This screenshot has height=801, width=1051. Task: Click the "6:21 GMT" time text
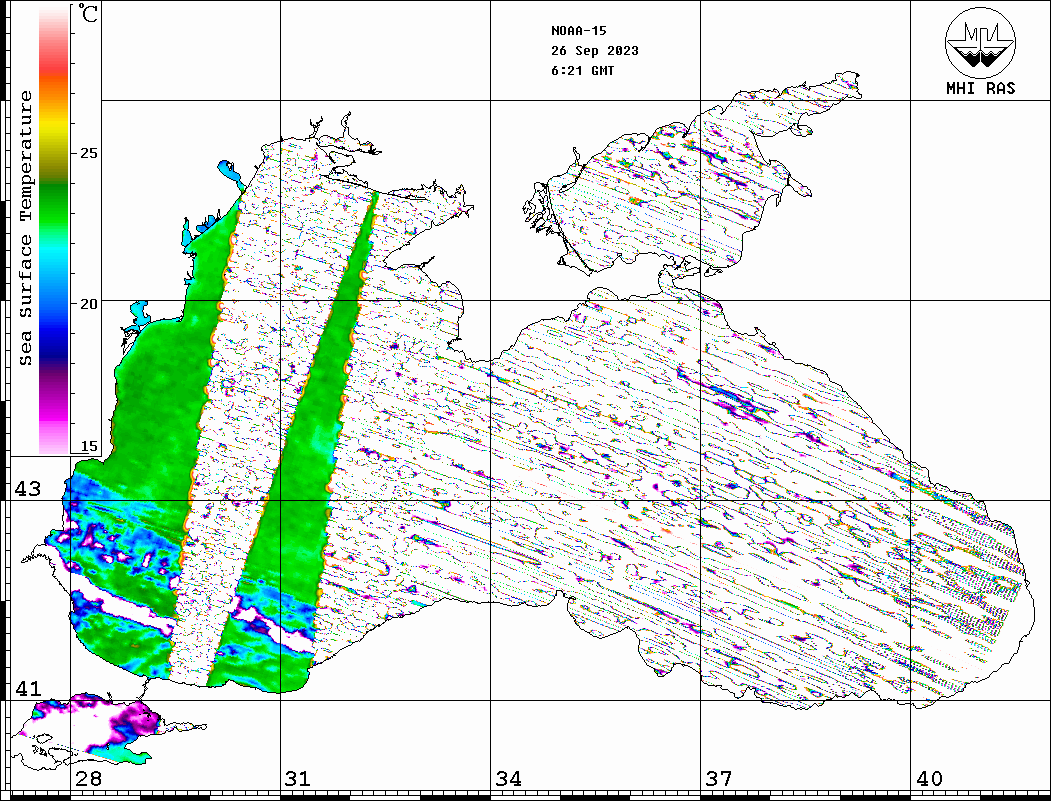582,71
